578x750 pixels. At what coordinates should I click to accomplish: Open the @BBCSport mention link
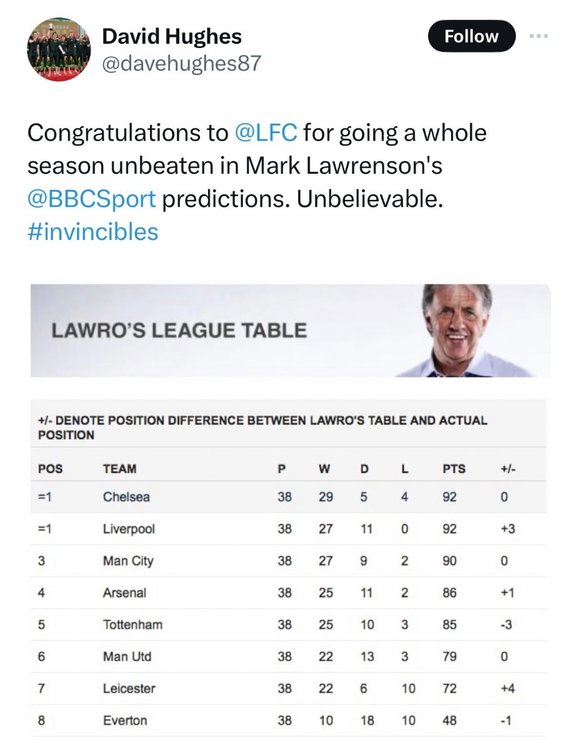click(x=92, y=199)
